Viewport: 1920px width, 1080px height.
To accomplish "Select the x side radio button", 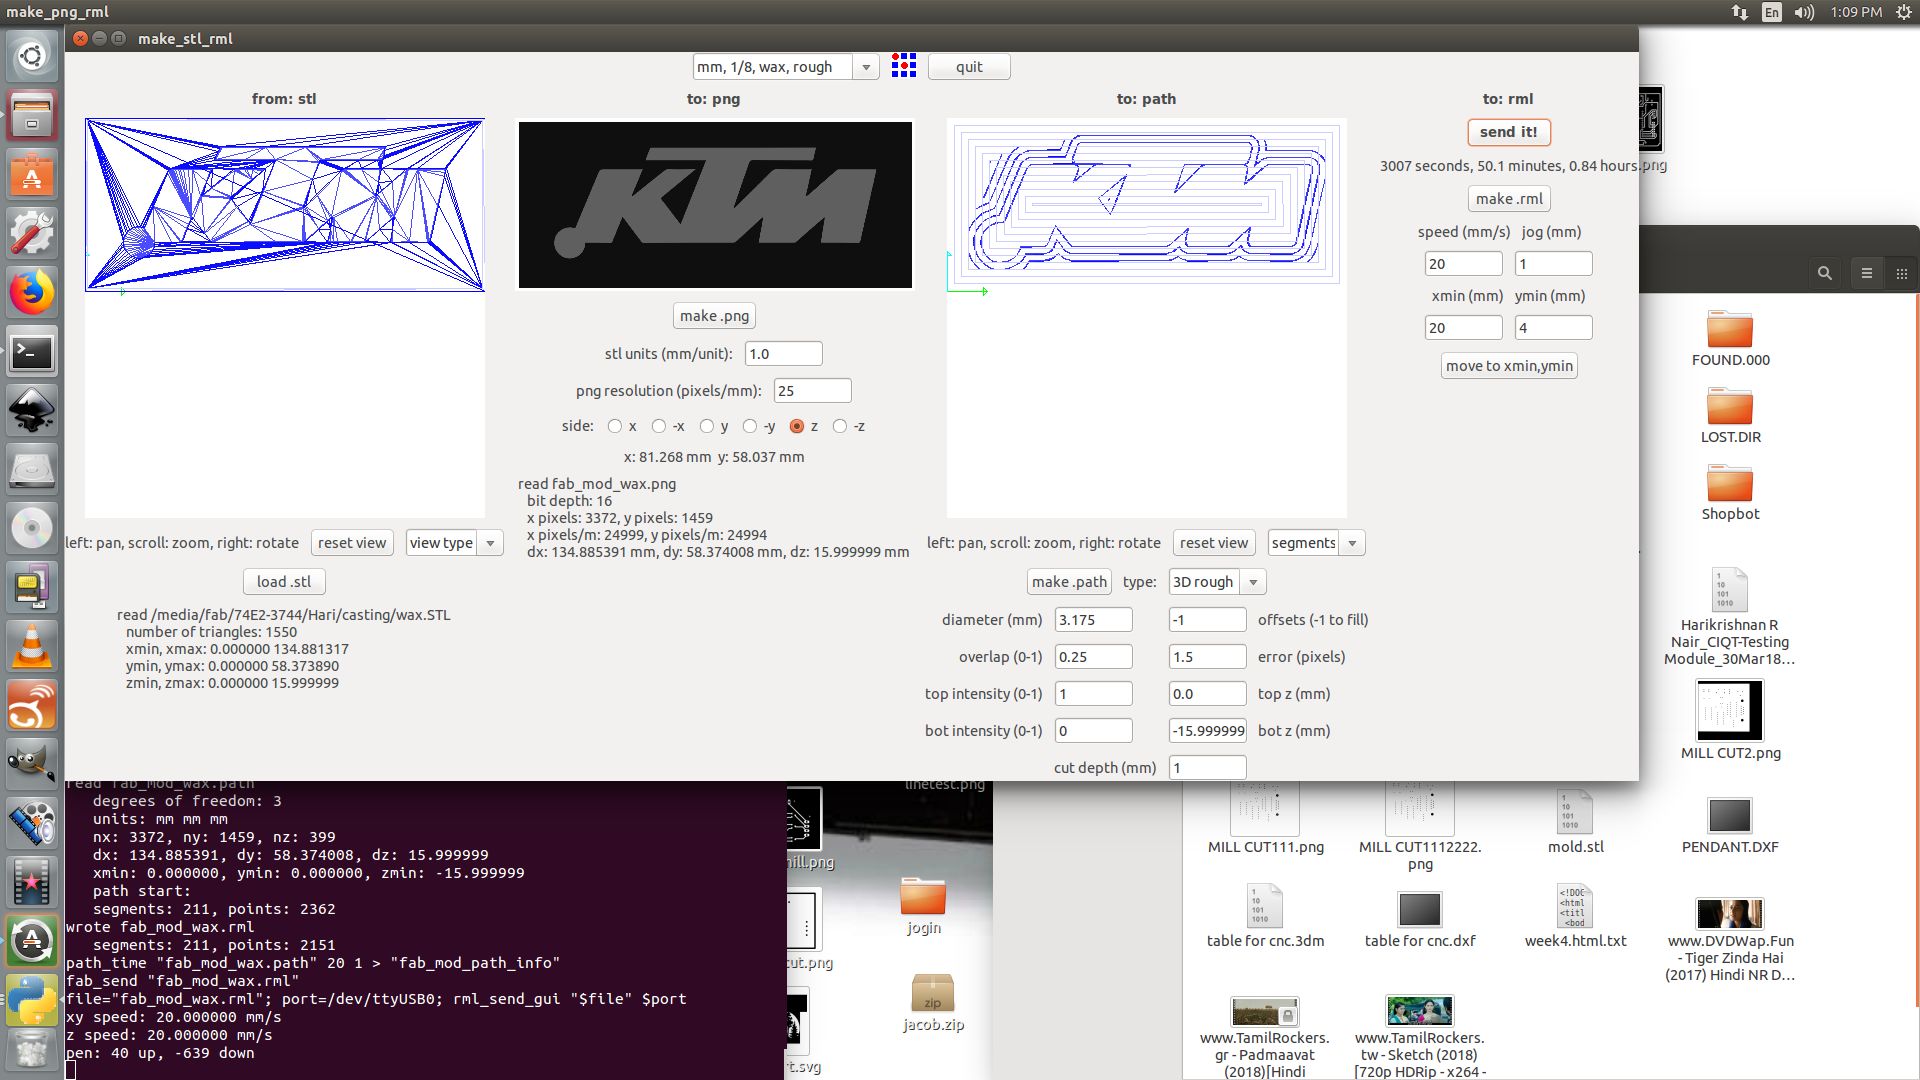I will point(615,426).
